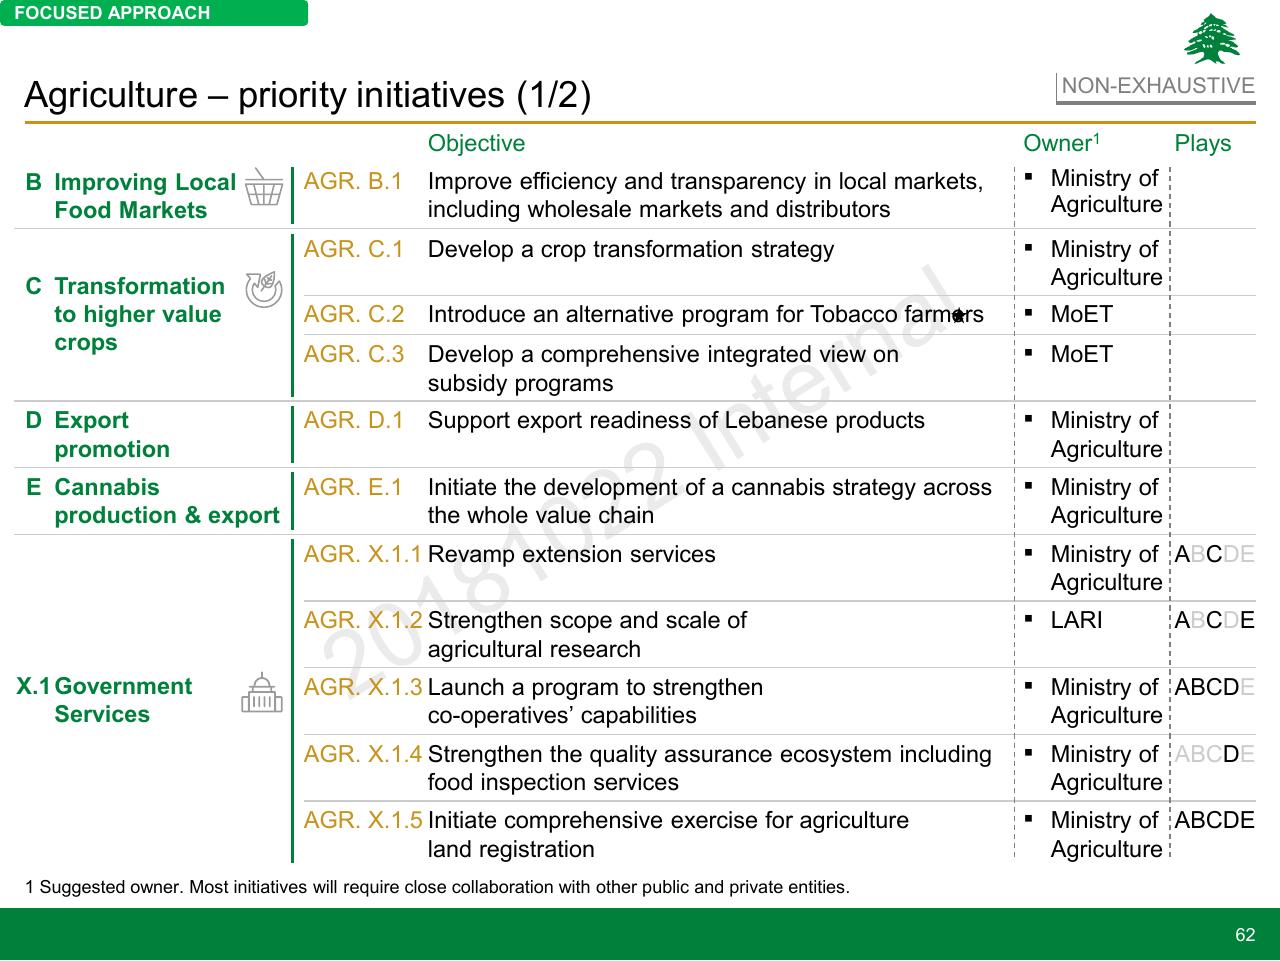Click the government building icon

coord(262,692)
